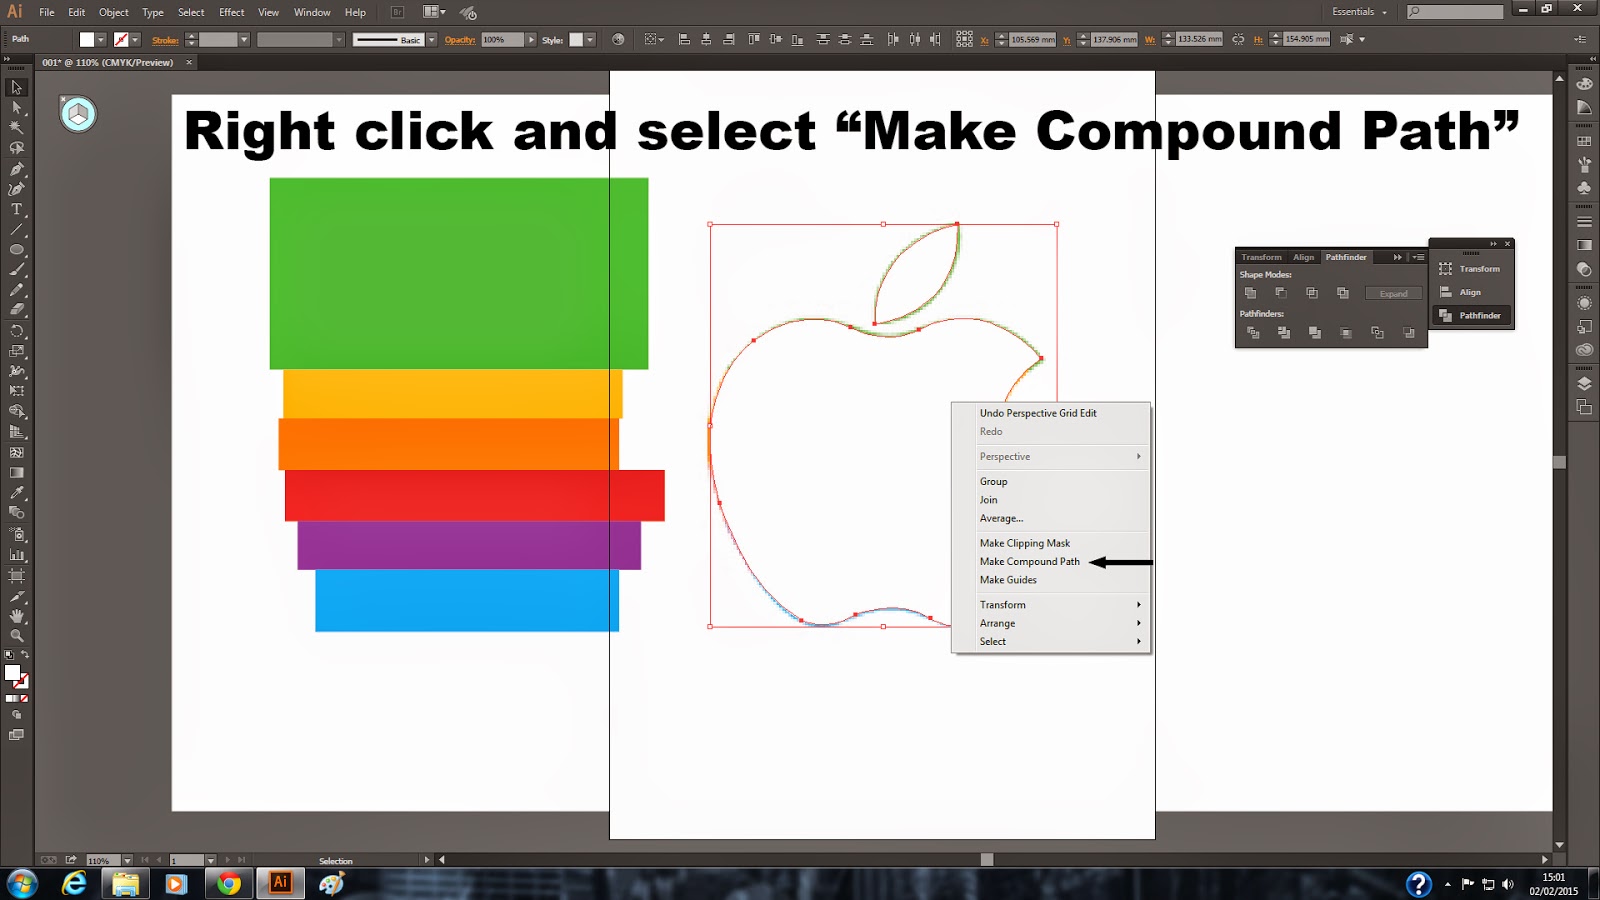Open the stroke weight dropdown

point(244,40)
